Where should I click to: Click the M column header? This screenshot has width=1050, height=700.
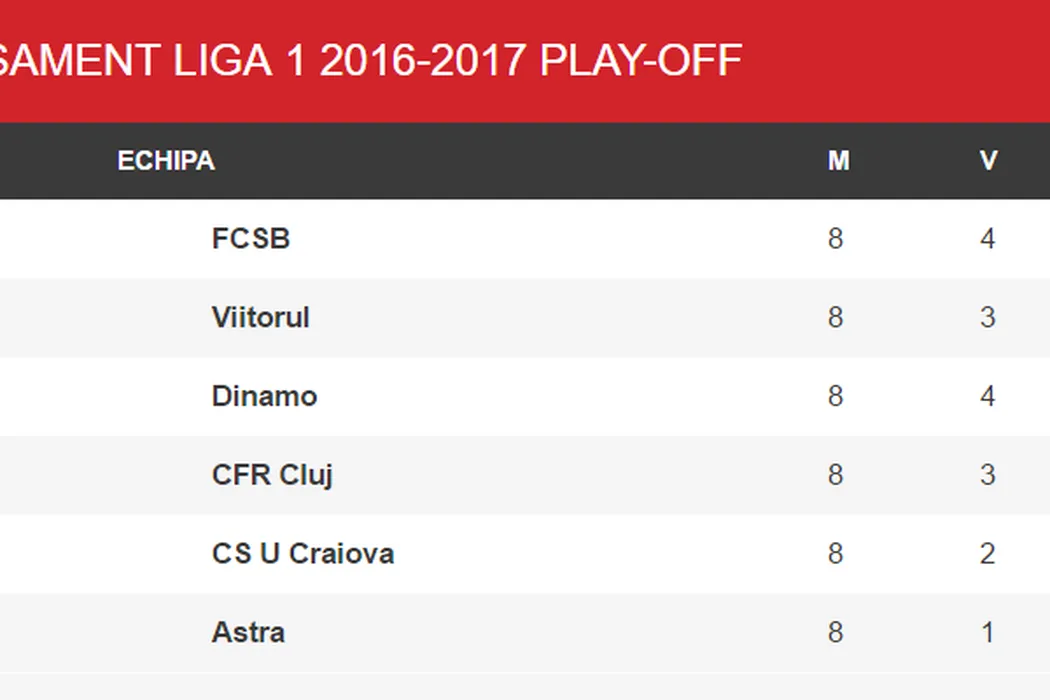tap(838, 161)
